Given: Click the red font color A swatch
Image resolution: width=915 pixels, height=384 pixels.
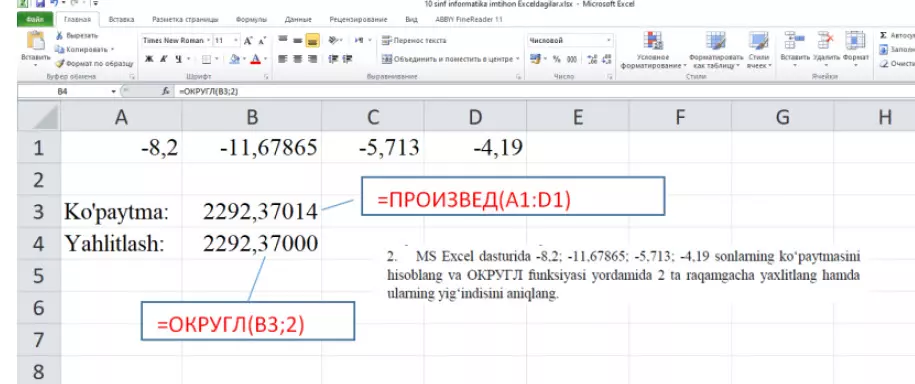Looking at the screenshot, I should (254, 59).
